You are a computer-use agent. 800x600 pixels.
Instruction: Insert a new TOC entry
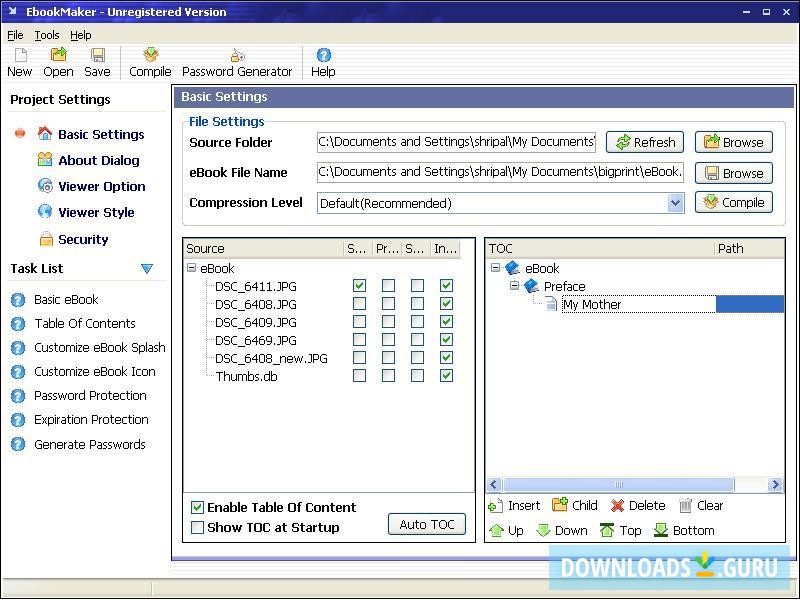point(514,506)
